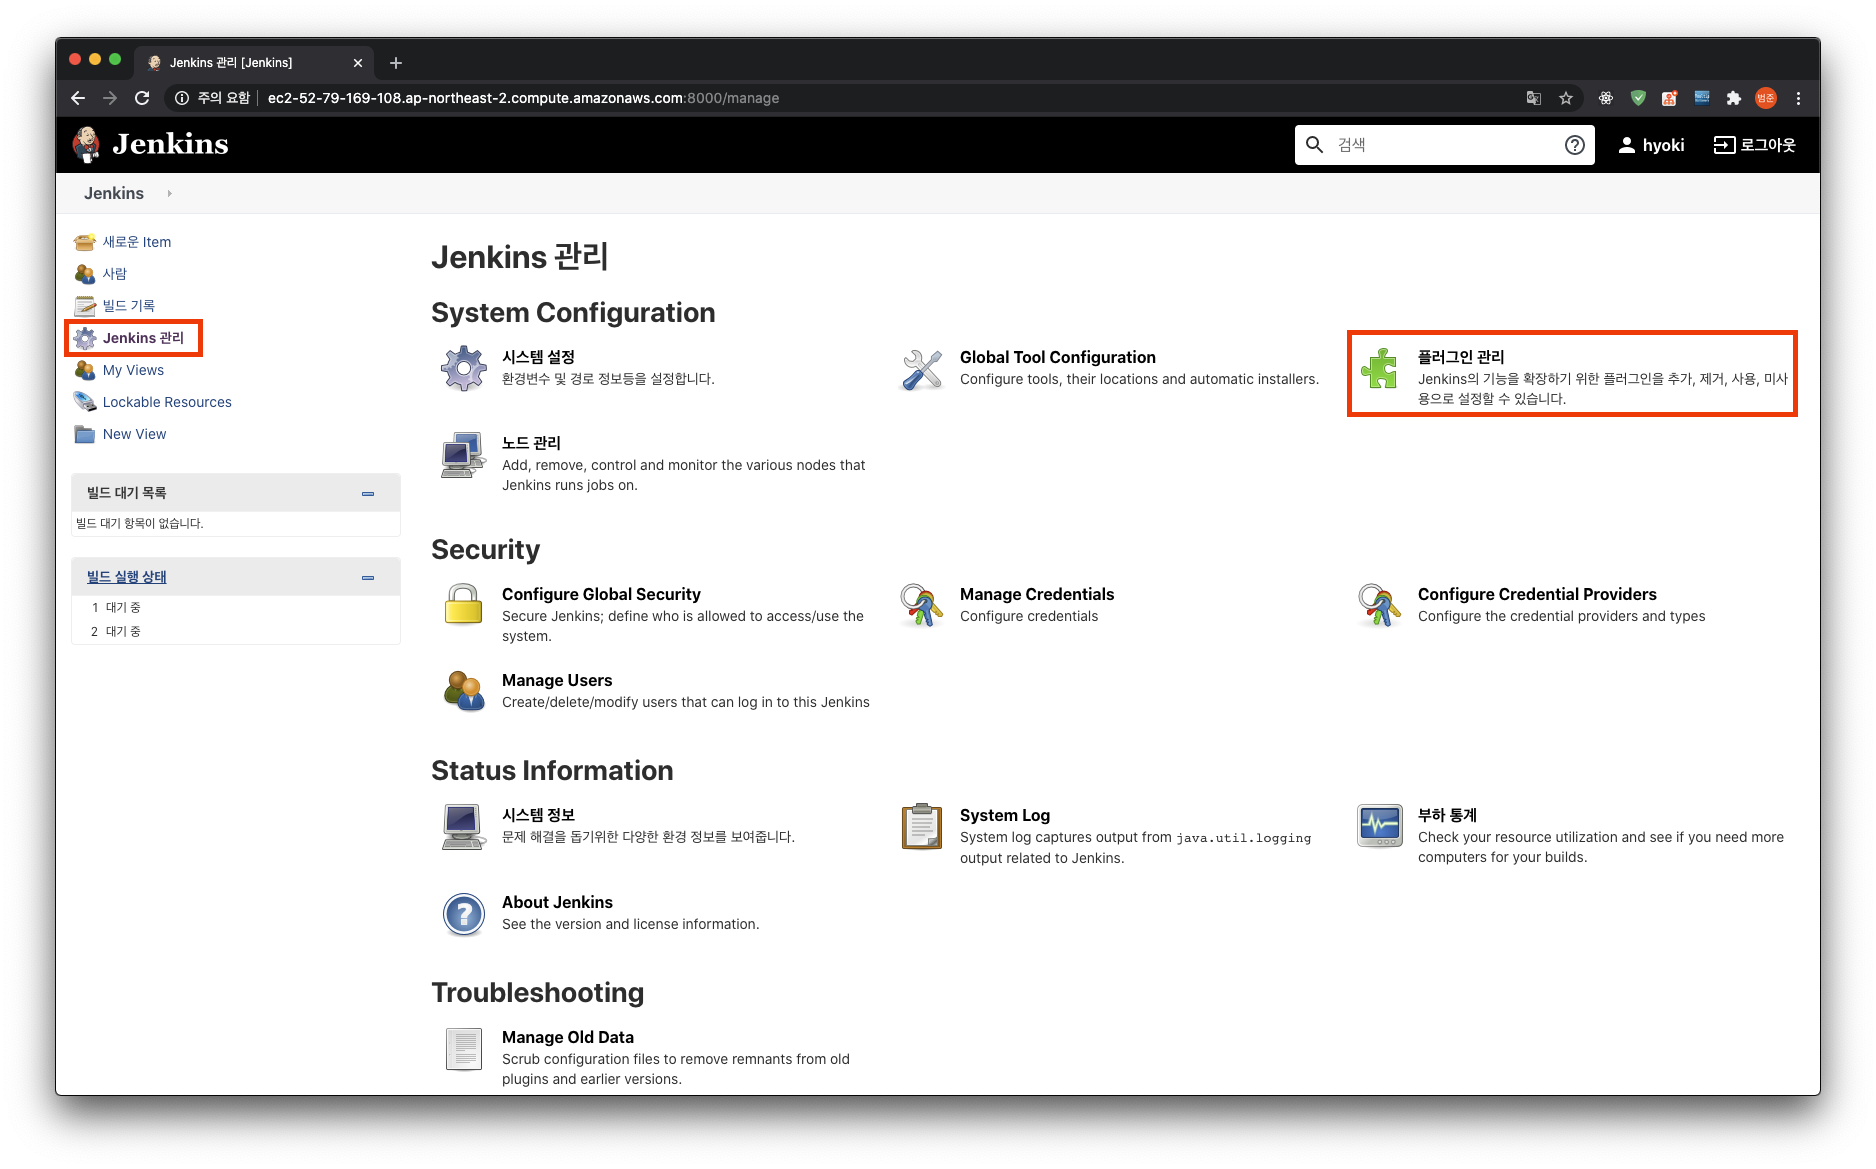The width and height of the screenshot is (1876, 1169).
Task: Click the New View folder icon
Action: (x=85, y=434)
